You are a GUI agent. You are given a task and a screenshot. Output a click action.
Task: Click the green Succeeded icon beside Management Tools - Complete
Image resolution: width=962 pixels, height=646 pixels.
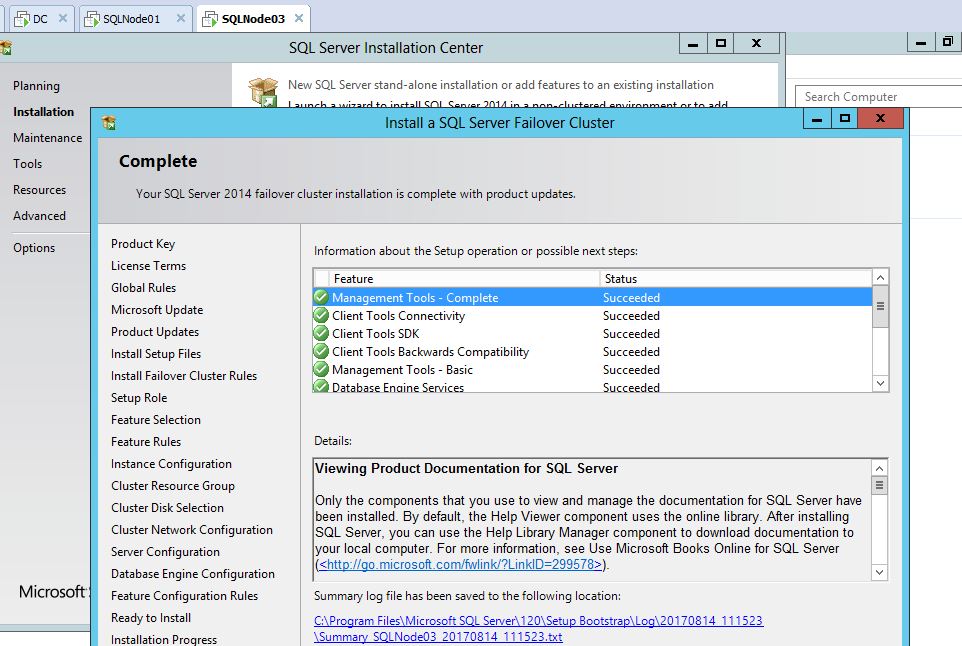pos(320,297)
